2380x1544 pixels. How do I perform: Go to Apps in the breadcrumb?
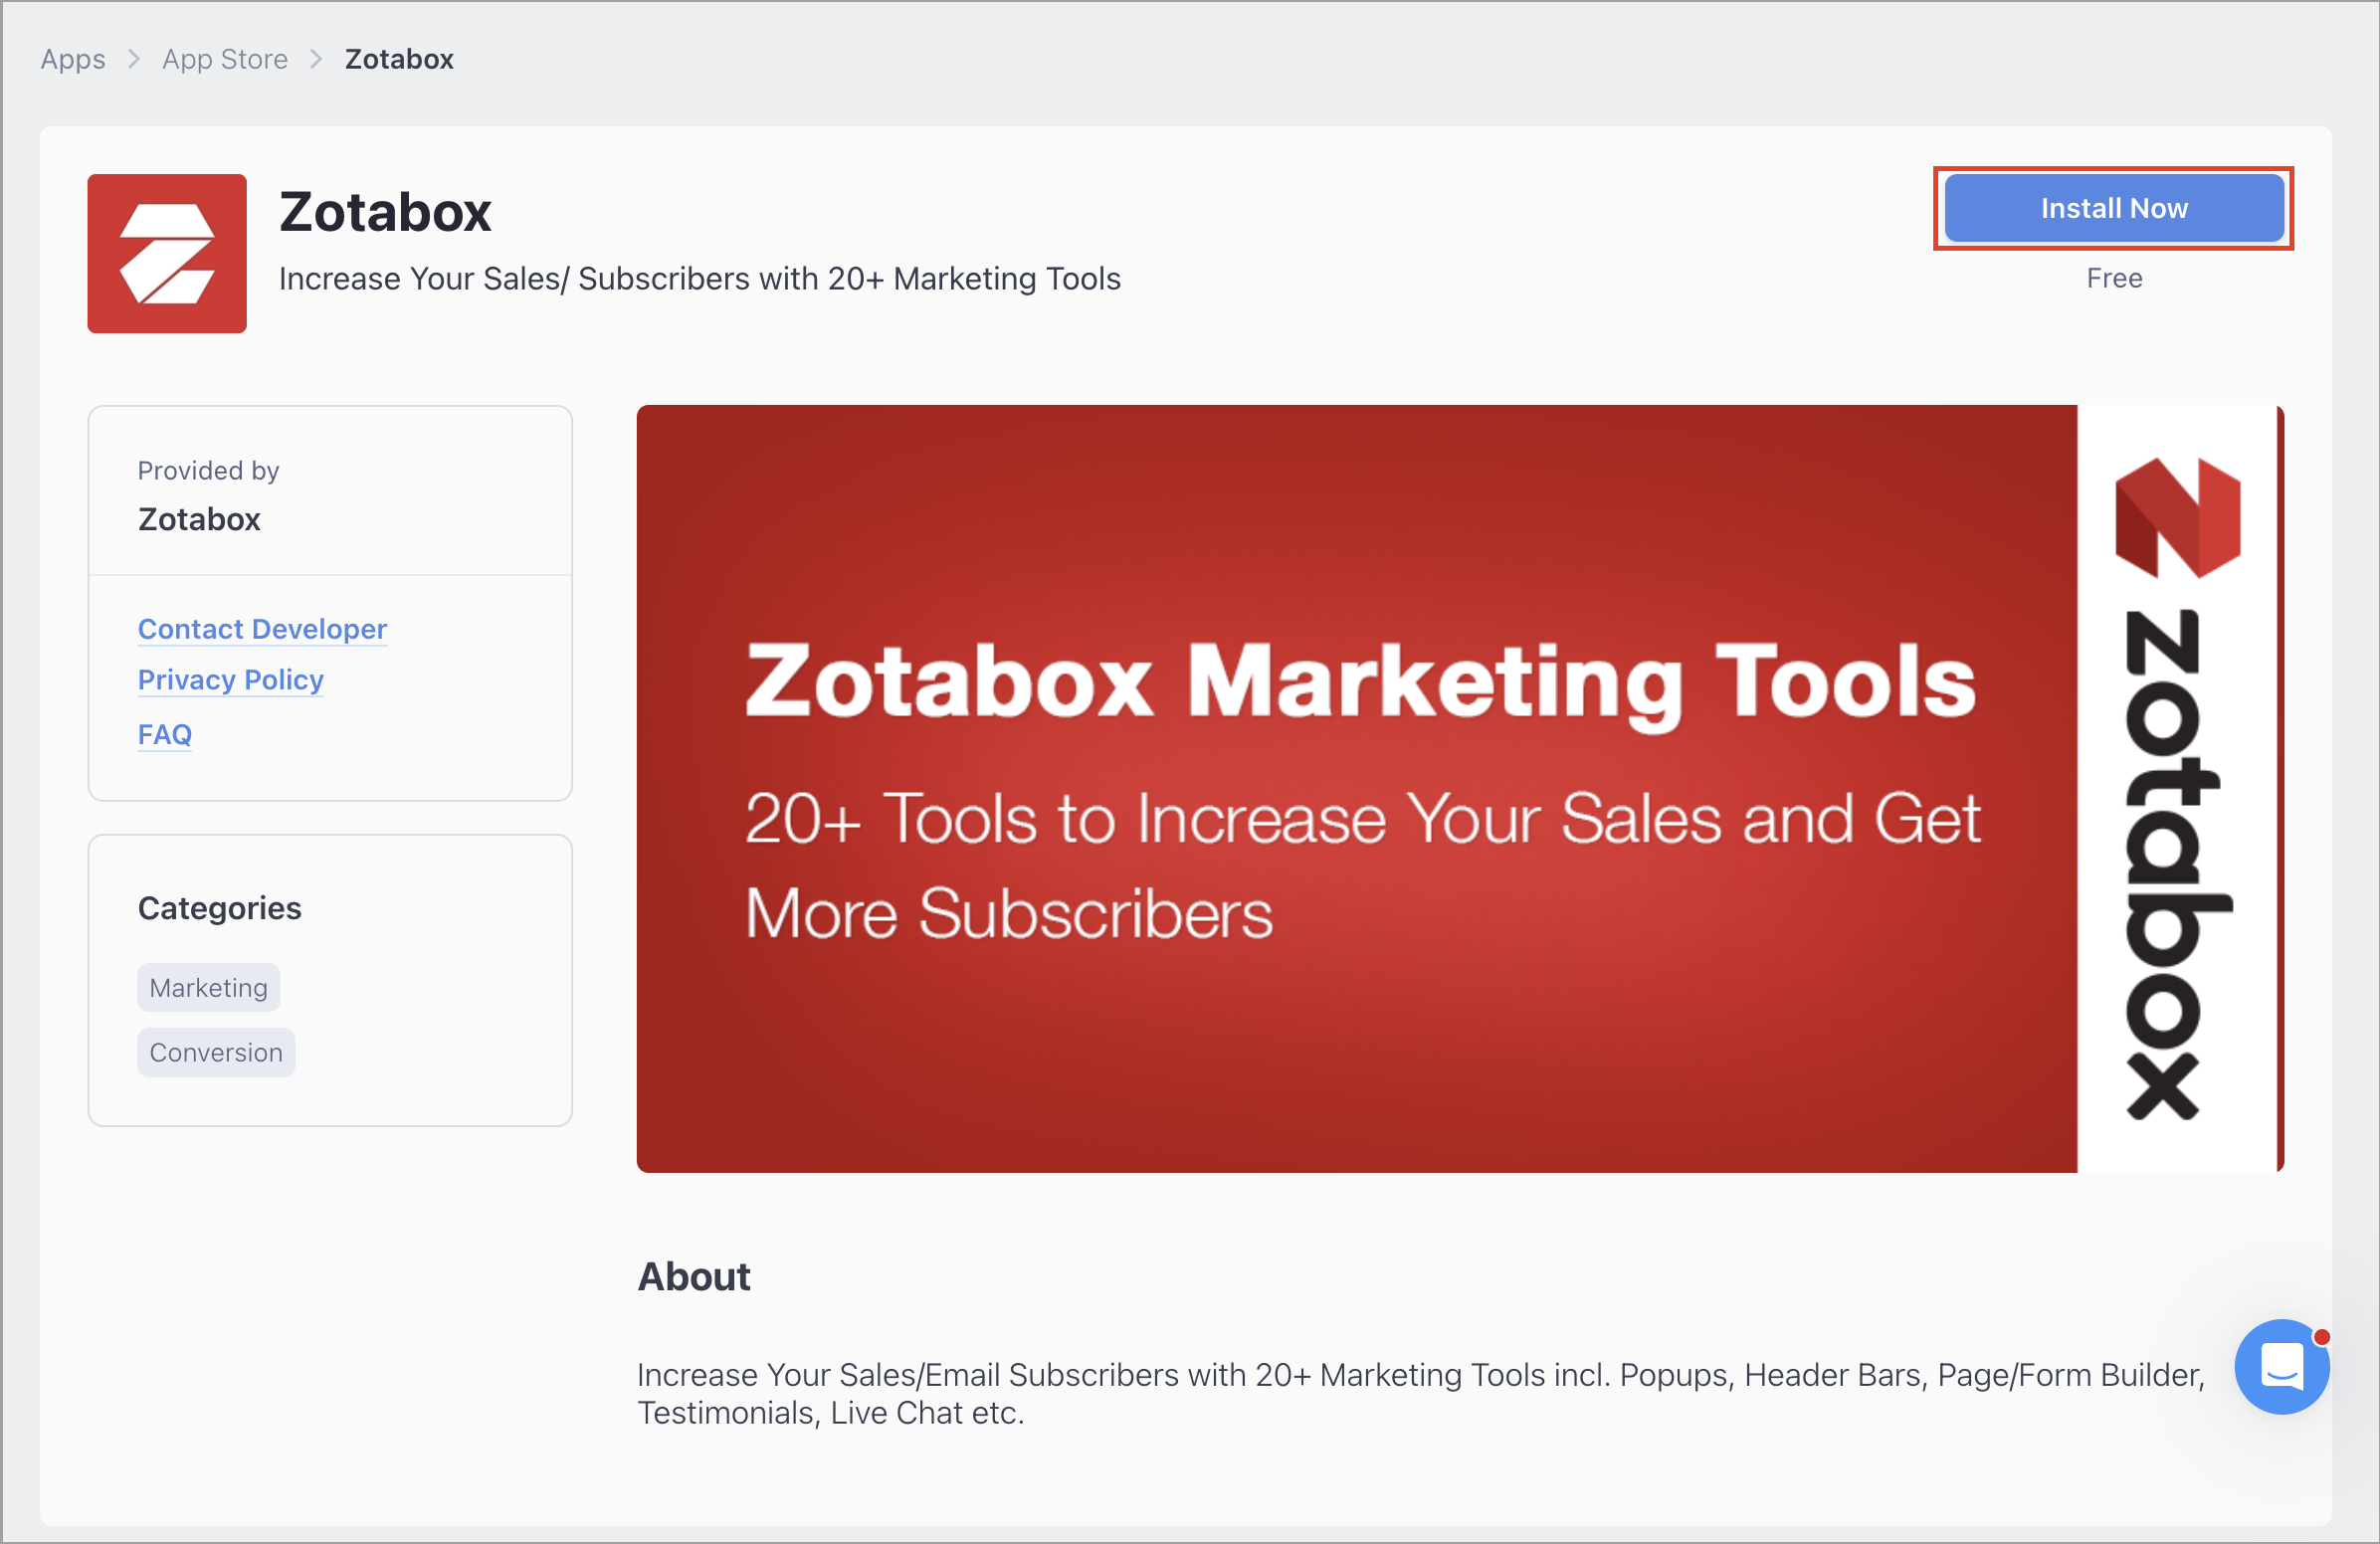click(73, 59)
